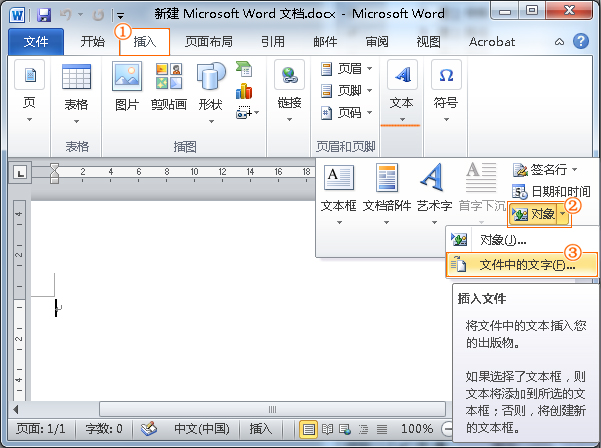Switch to Outline view button
Screen dimensions: 601x448
tap(363, 429)
